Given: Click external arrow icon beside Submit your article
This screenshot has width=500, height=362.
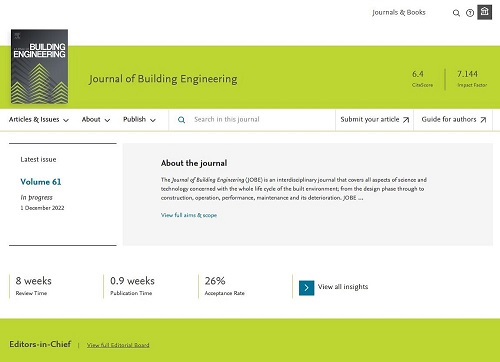Looking at the screenshot, I should click(406, 120).
